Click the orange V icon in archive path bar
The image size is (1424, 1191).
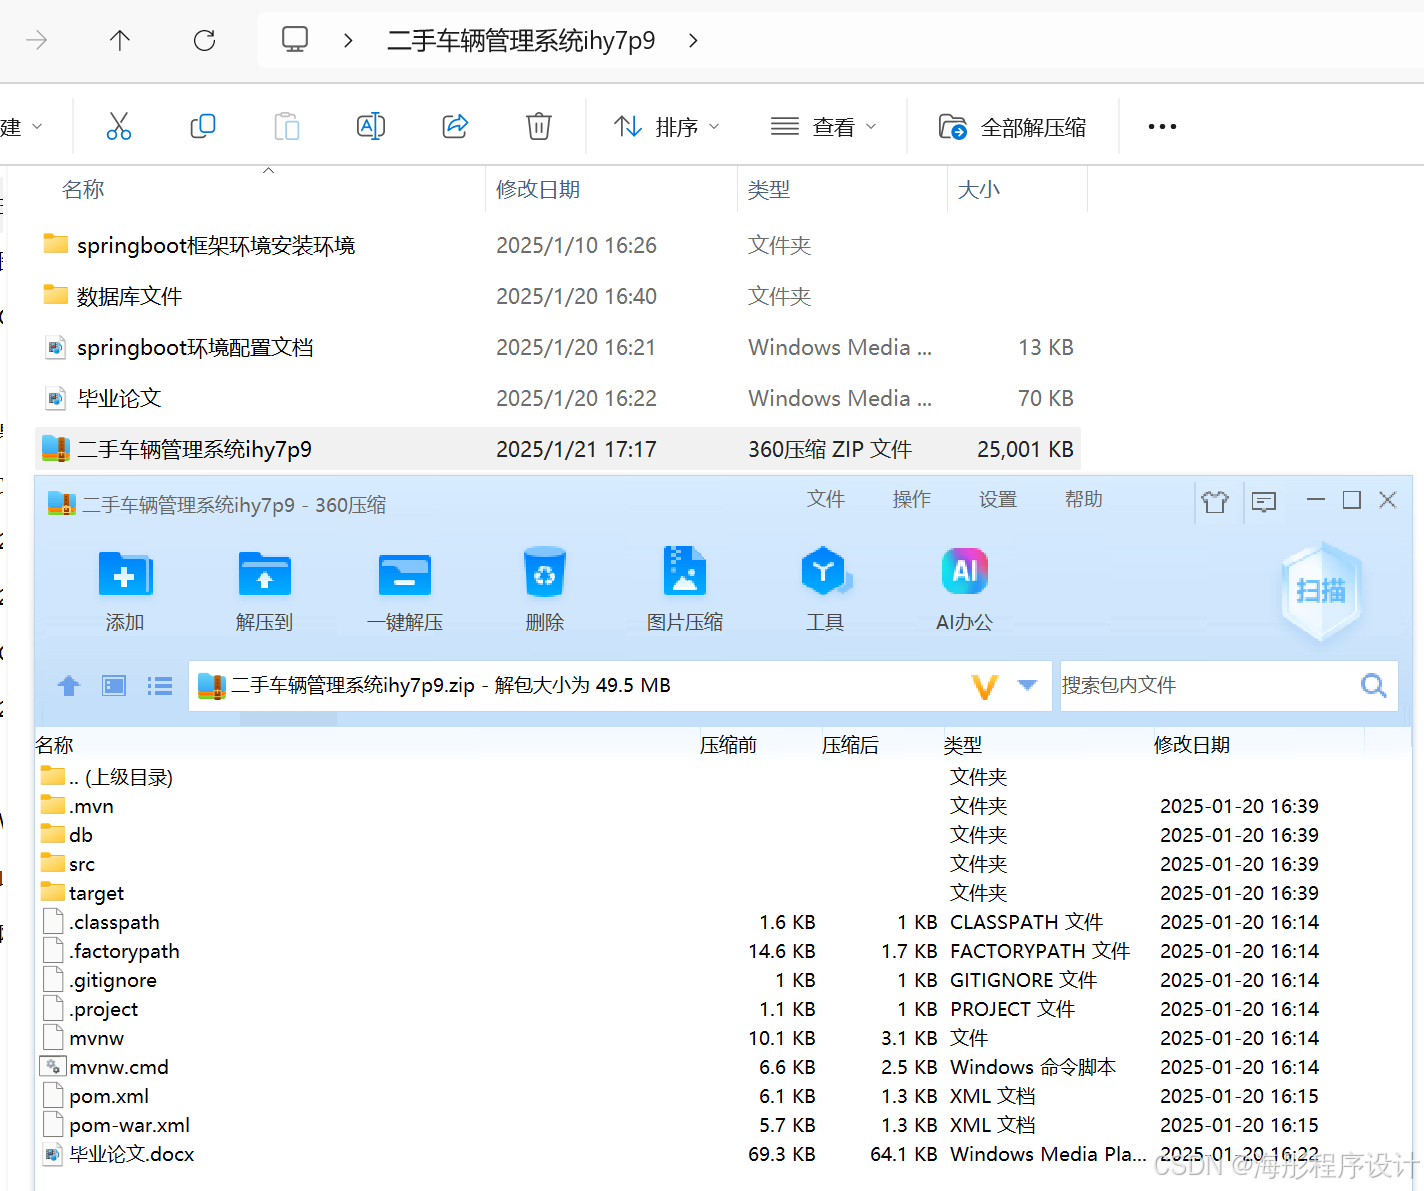[x=985, y=686]
